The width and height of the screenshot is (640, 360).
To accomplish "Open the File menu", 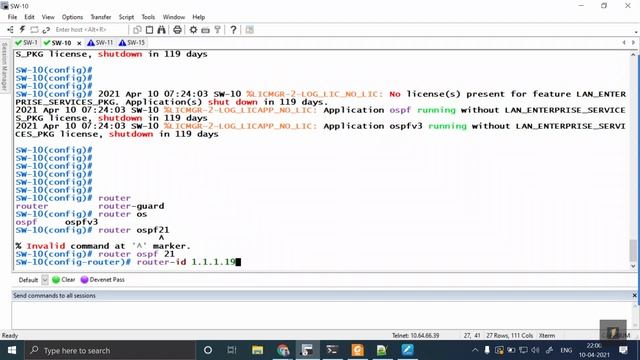I will pyautogui.click(x=12, y=17).
